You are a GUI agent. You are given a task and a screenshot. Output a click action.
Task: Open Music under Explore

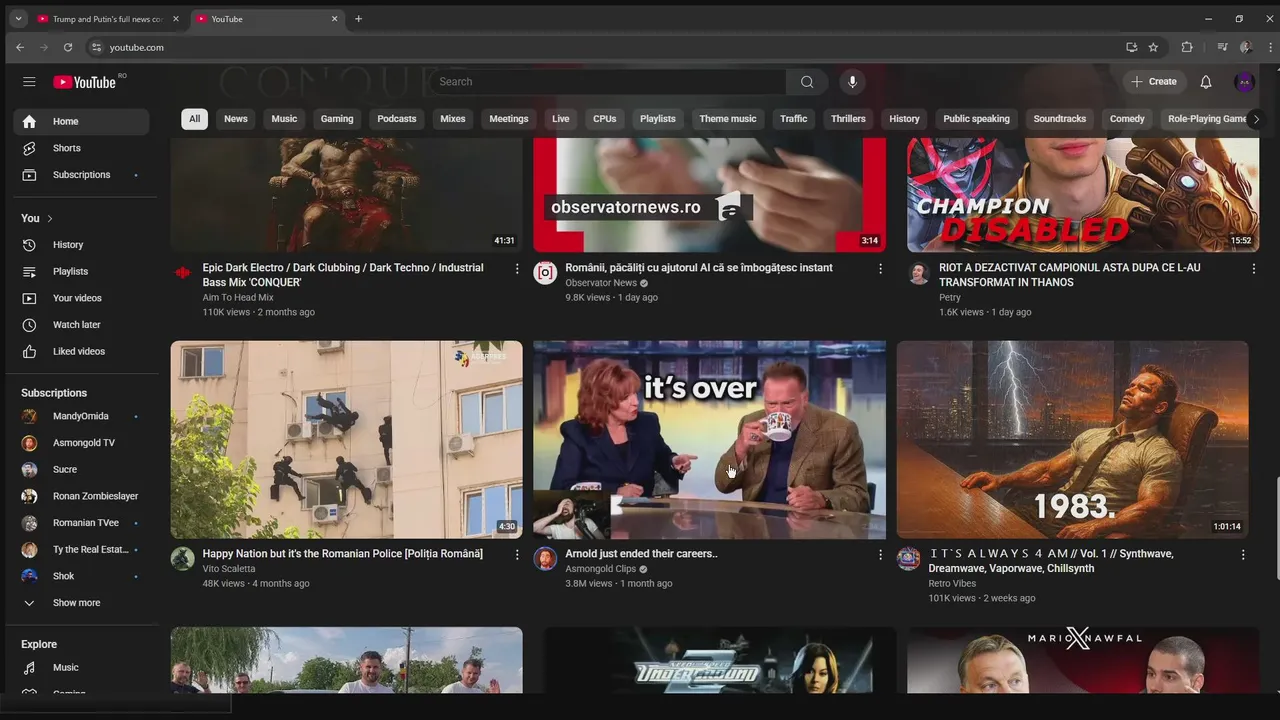[80, 668]
